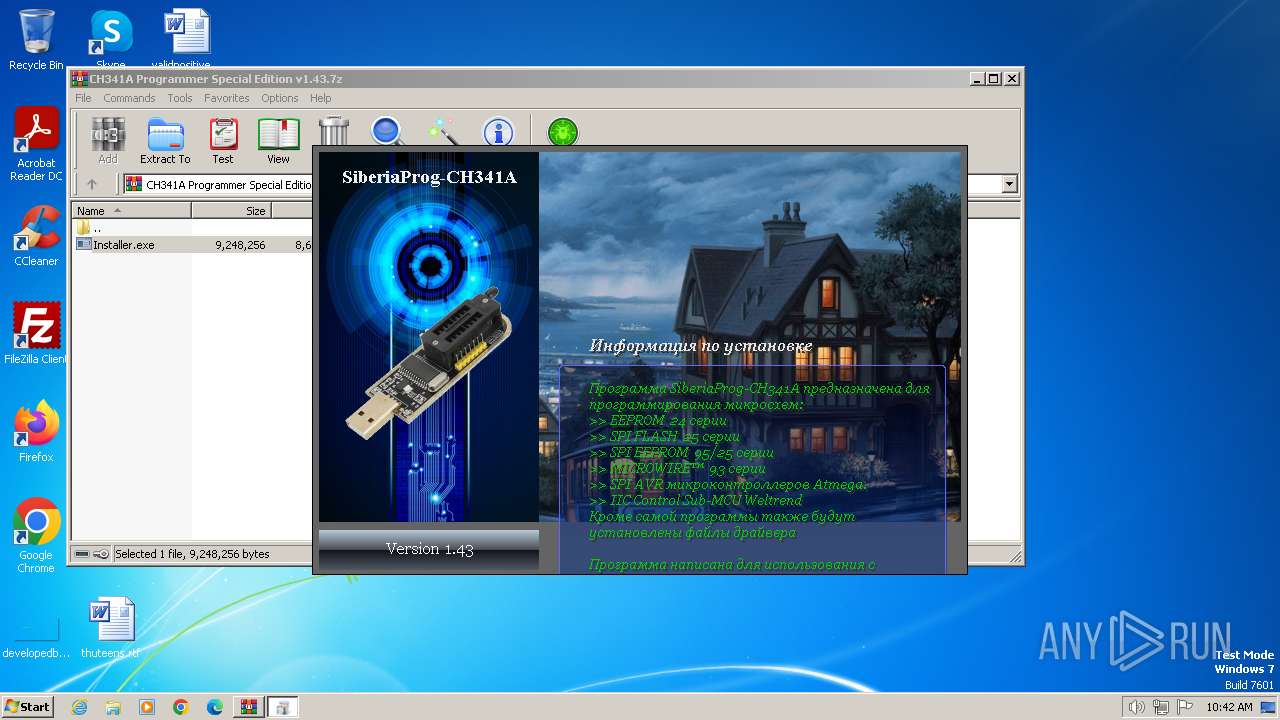The width and height of the screenshot is (1280, 720).
Task: Click the up one level arrow button
Action: pyautogui.click(x=92, y=185)
